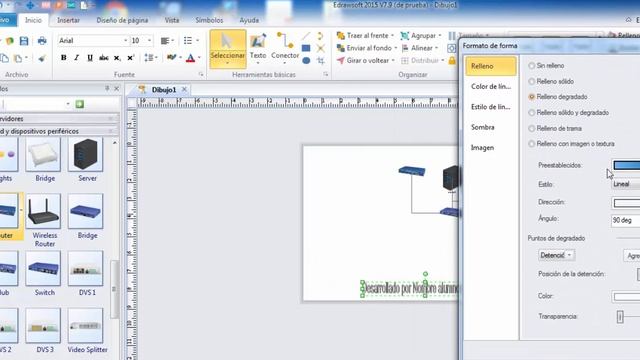Pin the symbol library panel

click(x=107, y=88)
